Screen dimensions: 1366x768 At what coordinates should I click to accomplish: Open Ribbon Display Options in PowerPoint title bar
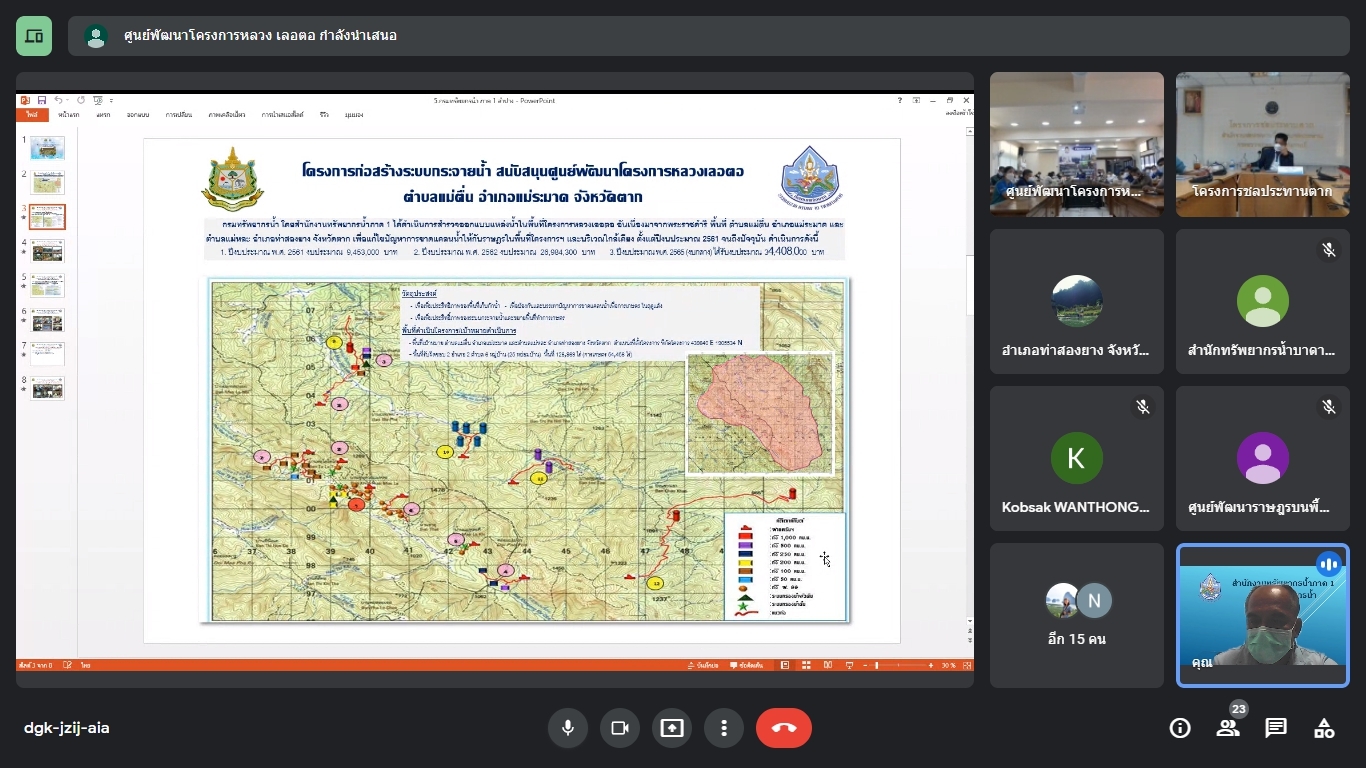916,100
